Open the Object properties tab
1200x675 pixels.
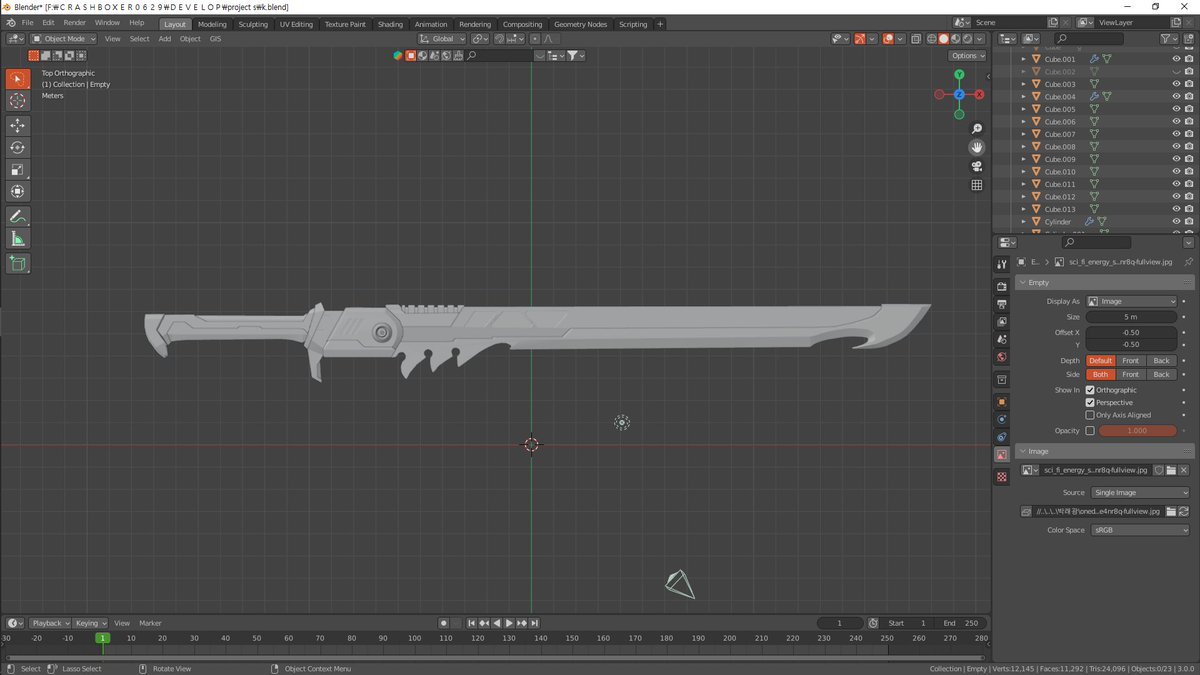point(1002,401)
